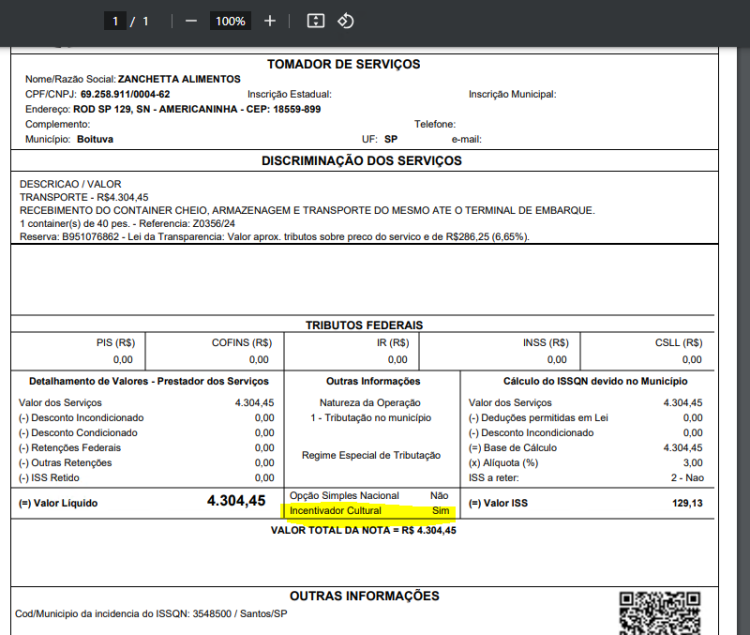Click the TRIBUTOS FEDERAIS heading
750x635 pixels.
click(x=364, y=325)
